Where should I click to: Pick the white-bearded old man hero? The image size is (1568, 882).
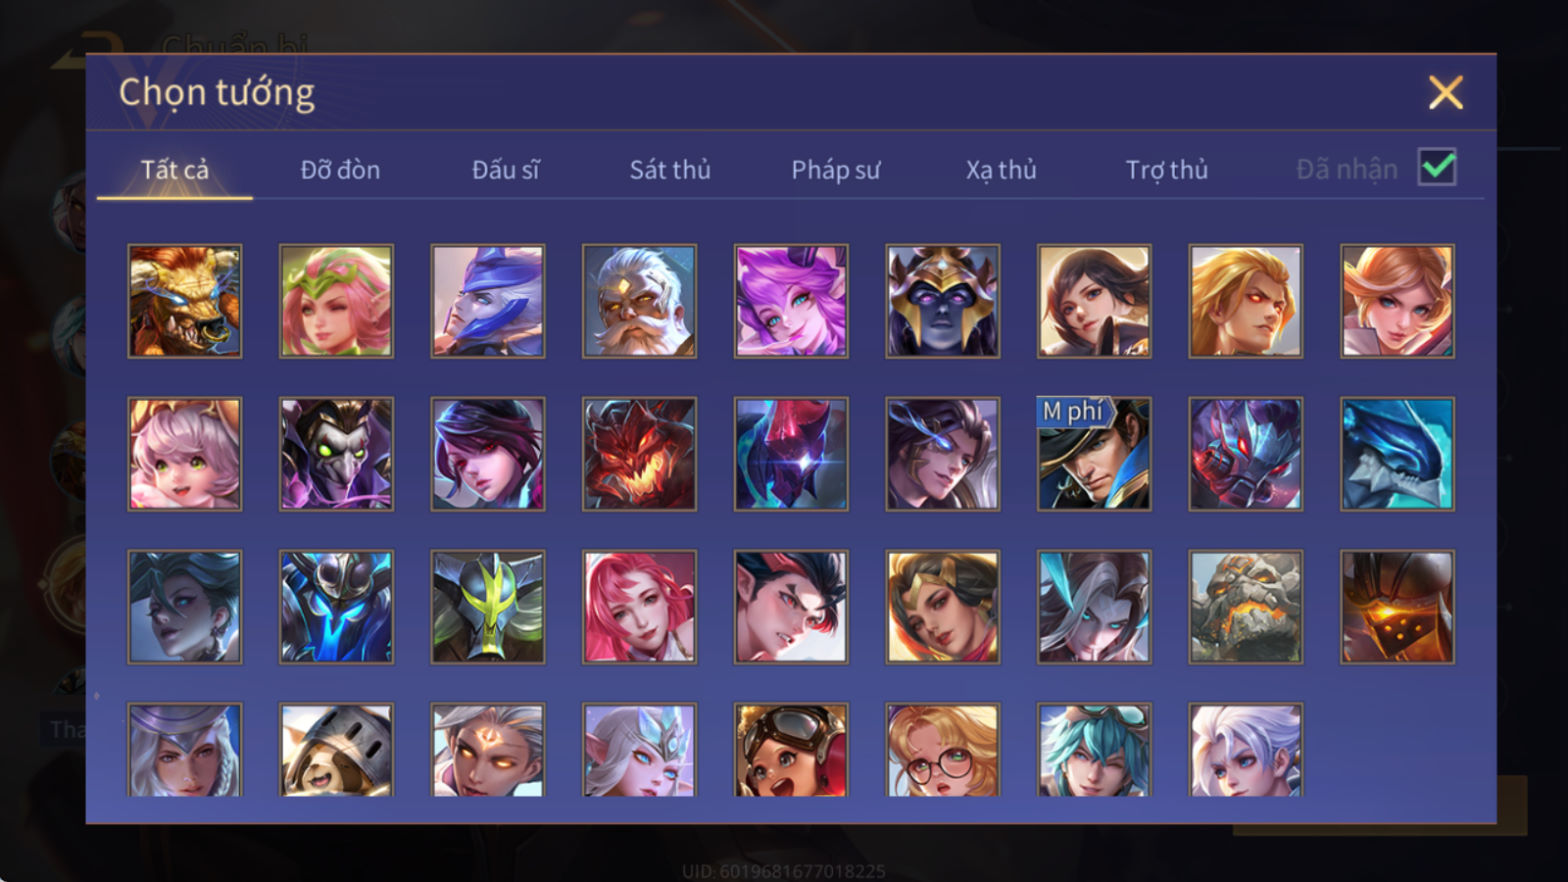click(x=639, y=301)
